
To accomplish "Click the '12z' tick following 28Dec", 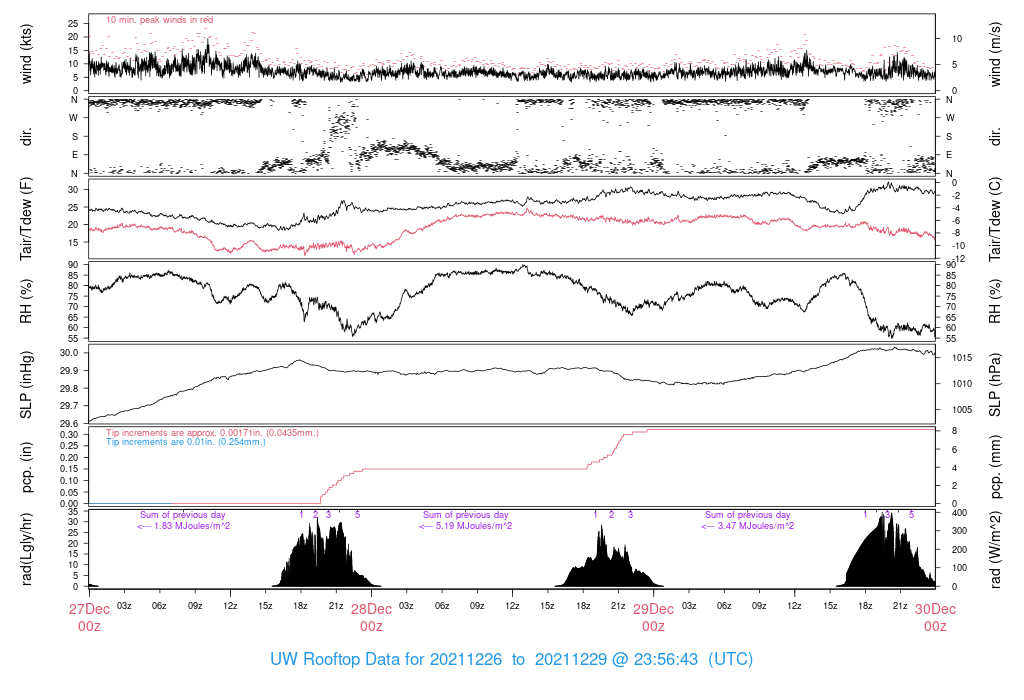I will (512, 606).
